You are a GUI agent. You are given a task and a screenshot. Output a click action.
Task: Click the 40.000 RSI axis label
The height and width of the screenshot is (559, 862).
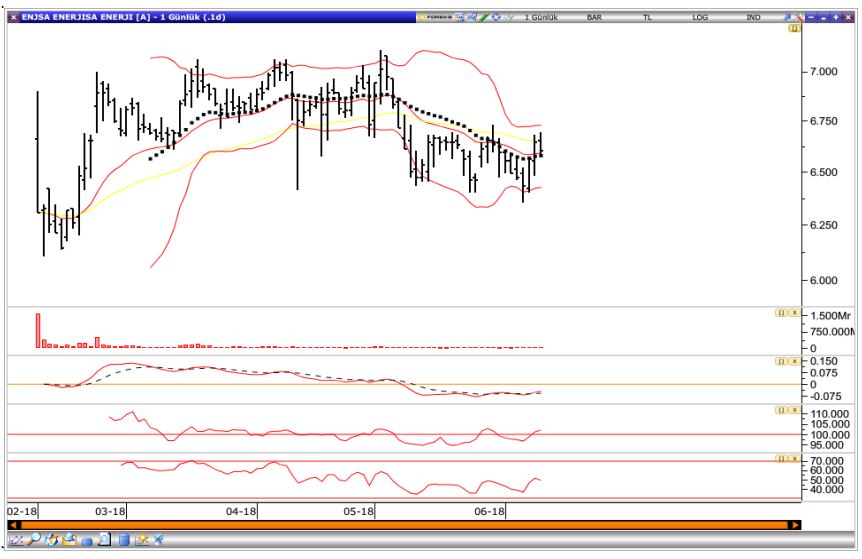coord(827,490)
